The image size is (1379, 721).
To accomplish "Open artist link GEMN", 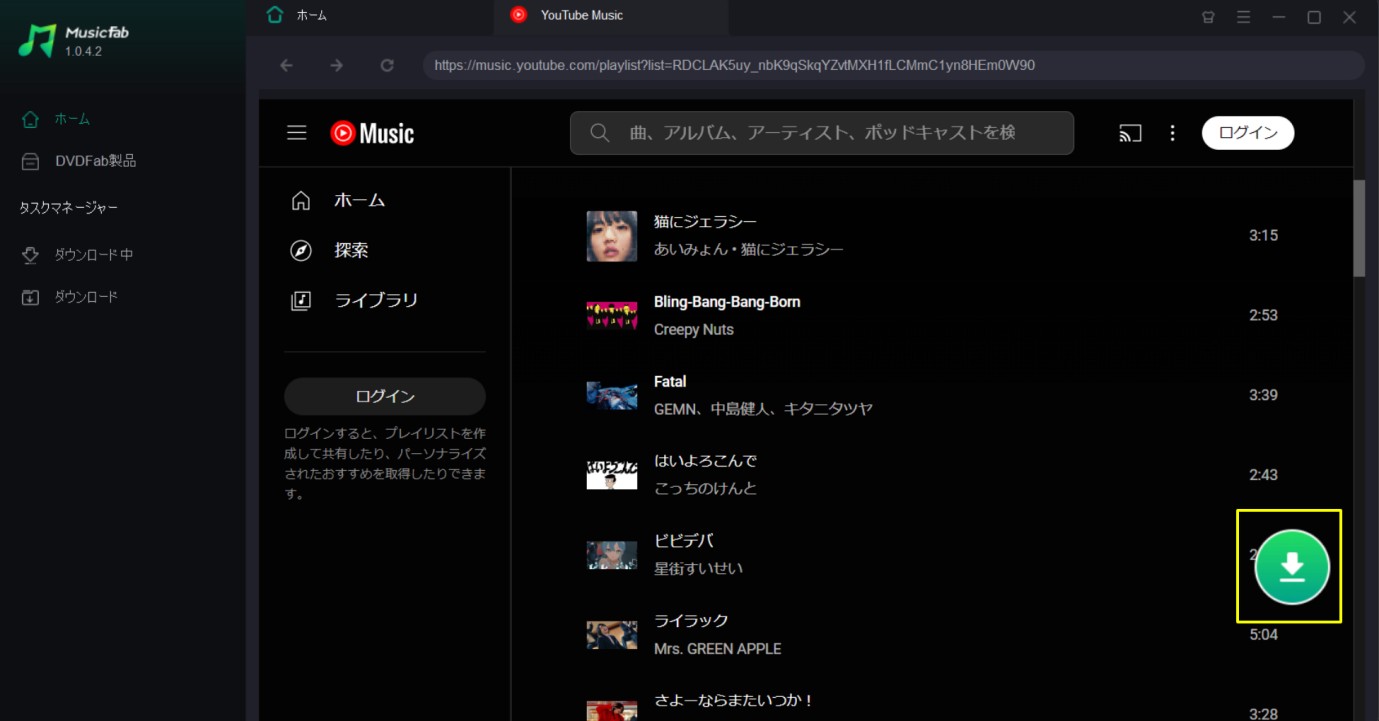I will (675, 409).
